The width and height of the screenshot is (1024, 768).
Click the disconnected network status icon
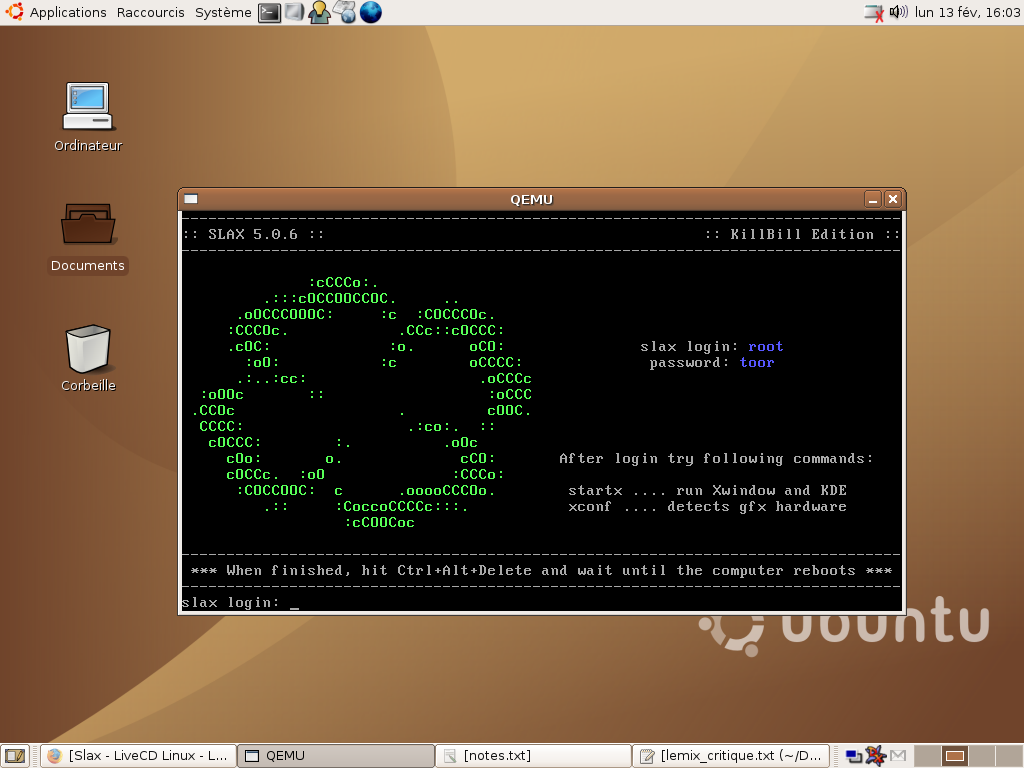coord(874,12)
